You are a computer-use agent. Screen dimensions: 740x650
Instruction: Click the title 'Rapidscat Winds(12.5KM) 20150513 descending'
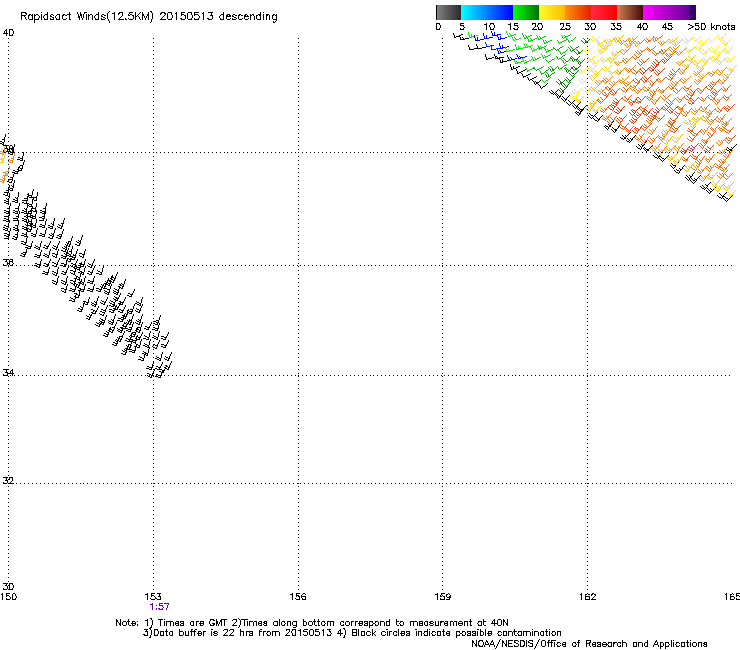pos(149,17)
